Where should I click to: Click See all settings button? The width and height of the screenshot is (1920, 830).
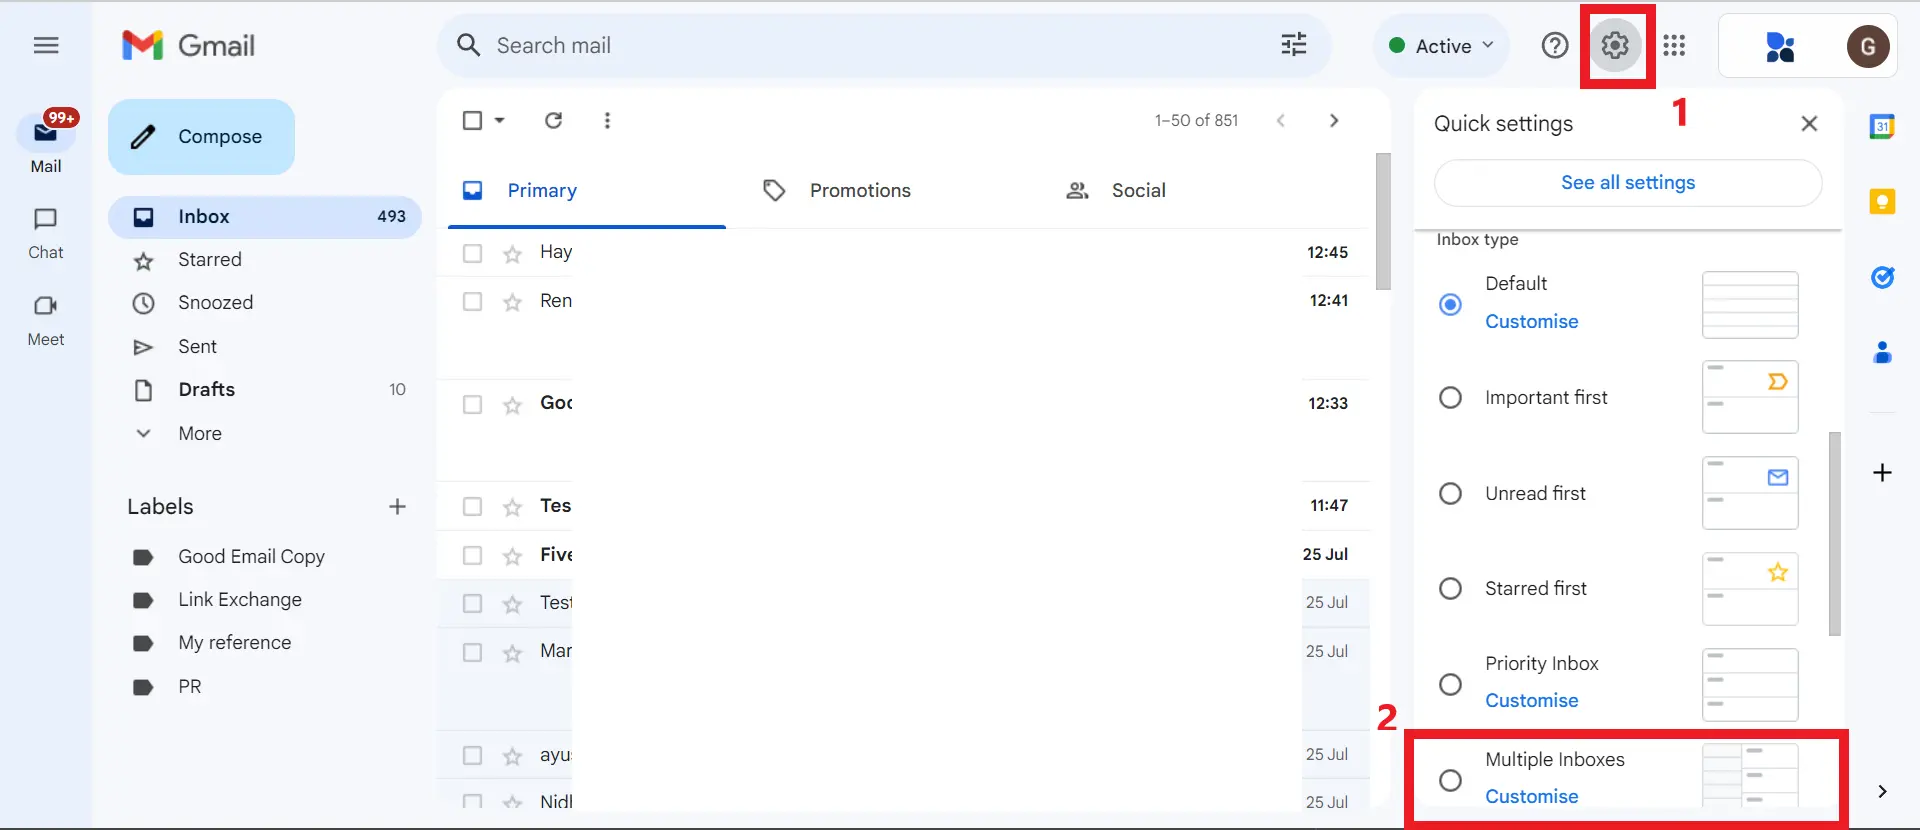[1628, 183]
